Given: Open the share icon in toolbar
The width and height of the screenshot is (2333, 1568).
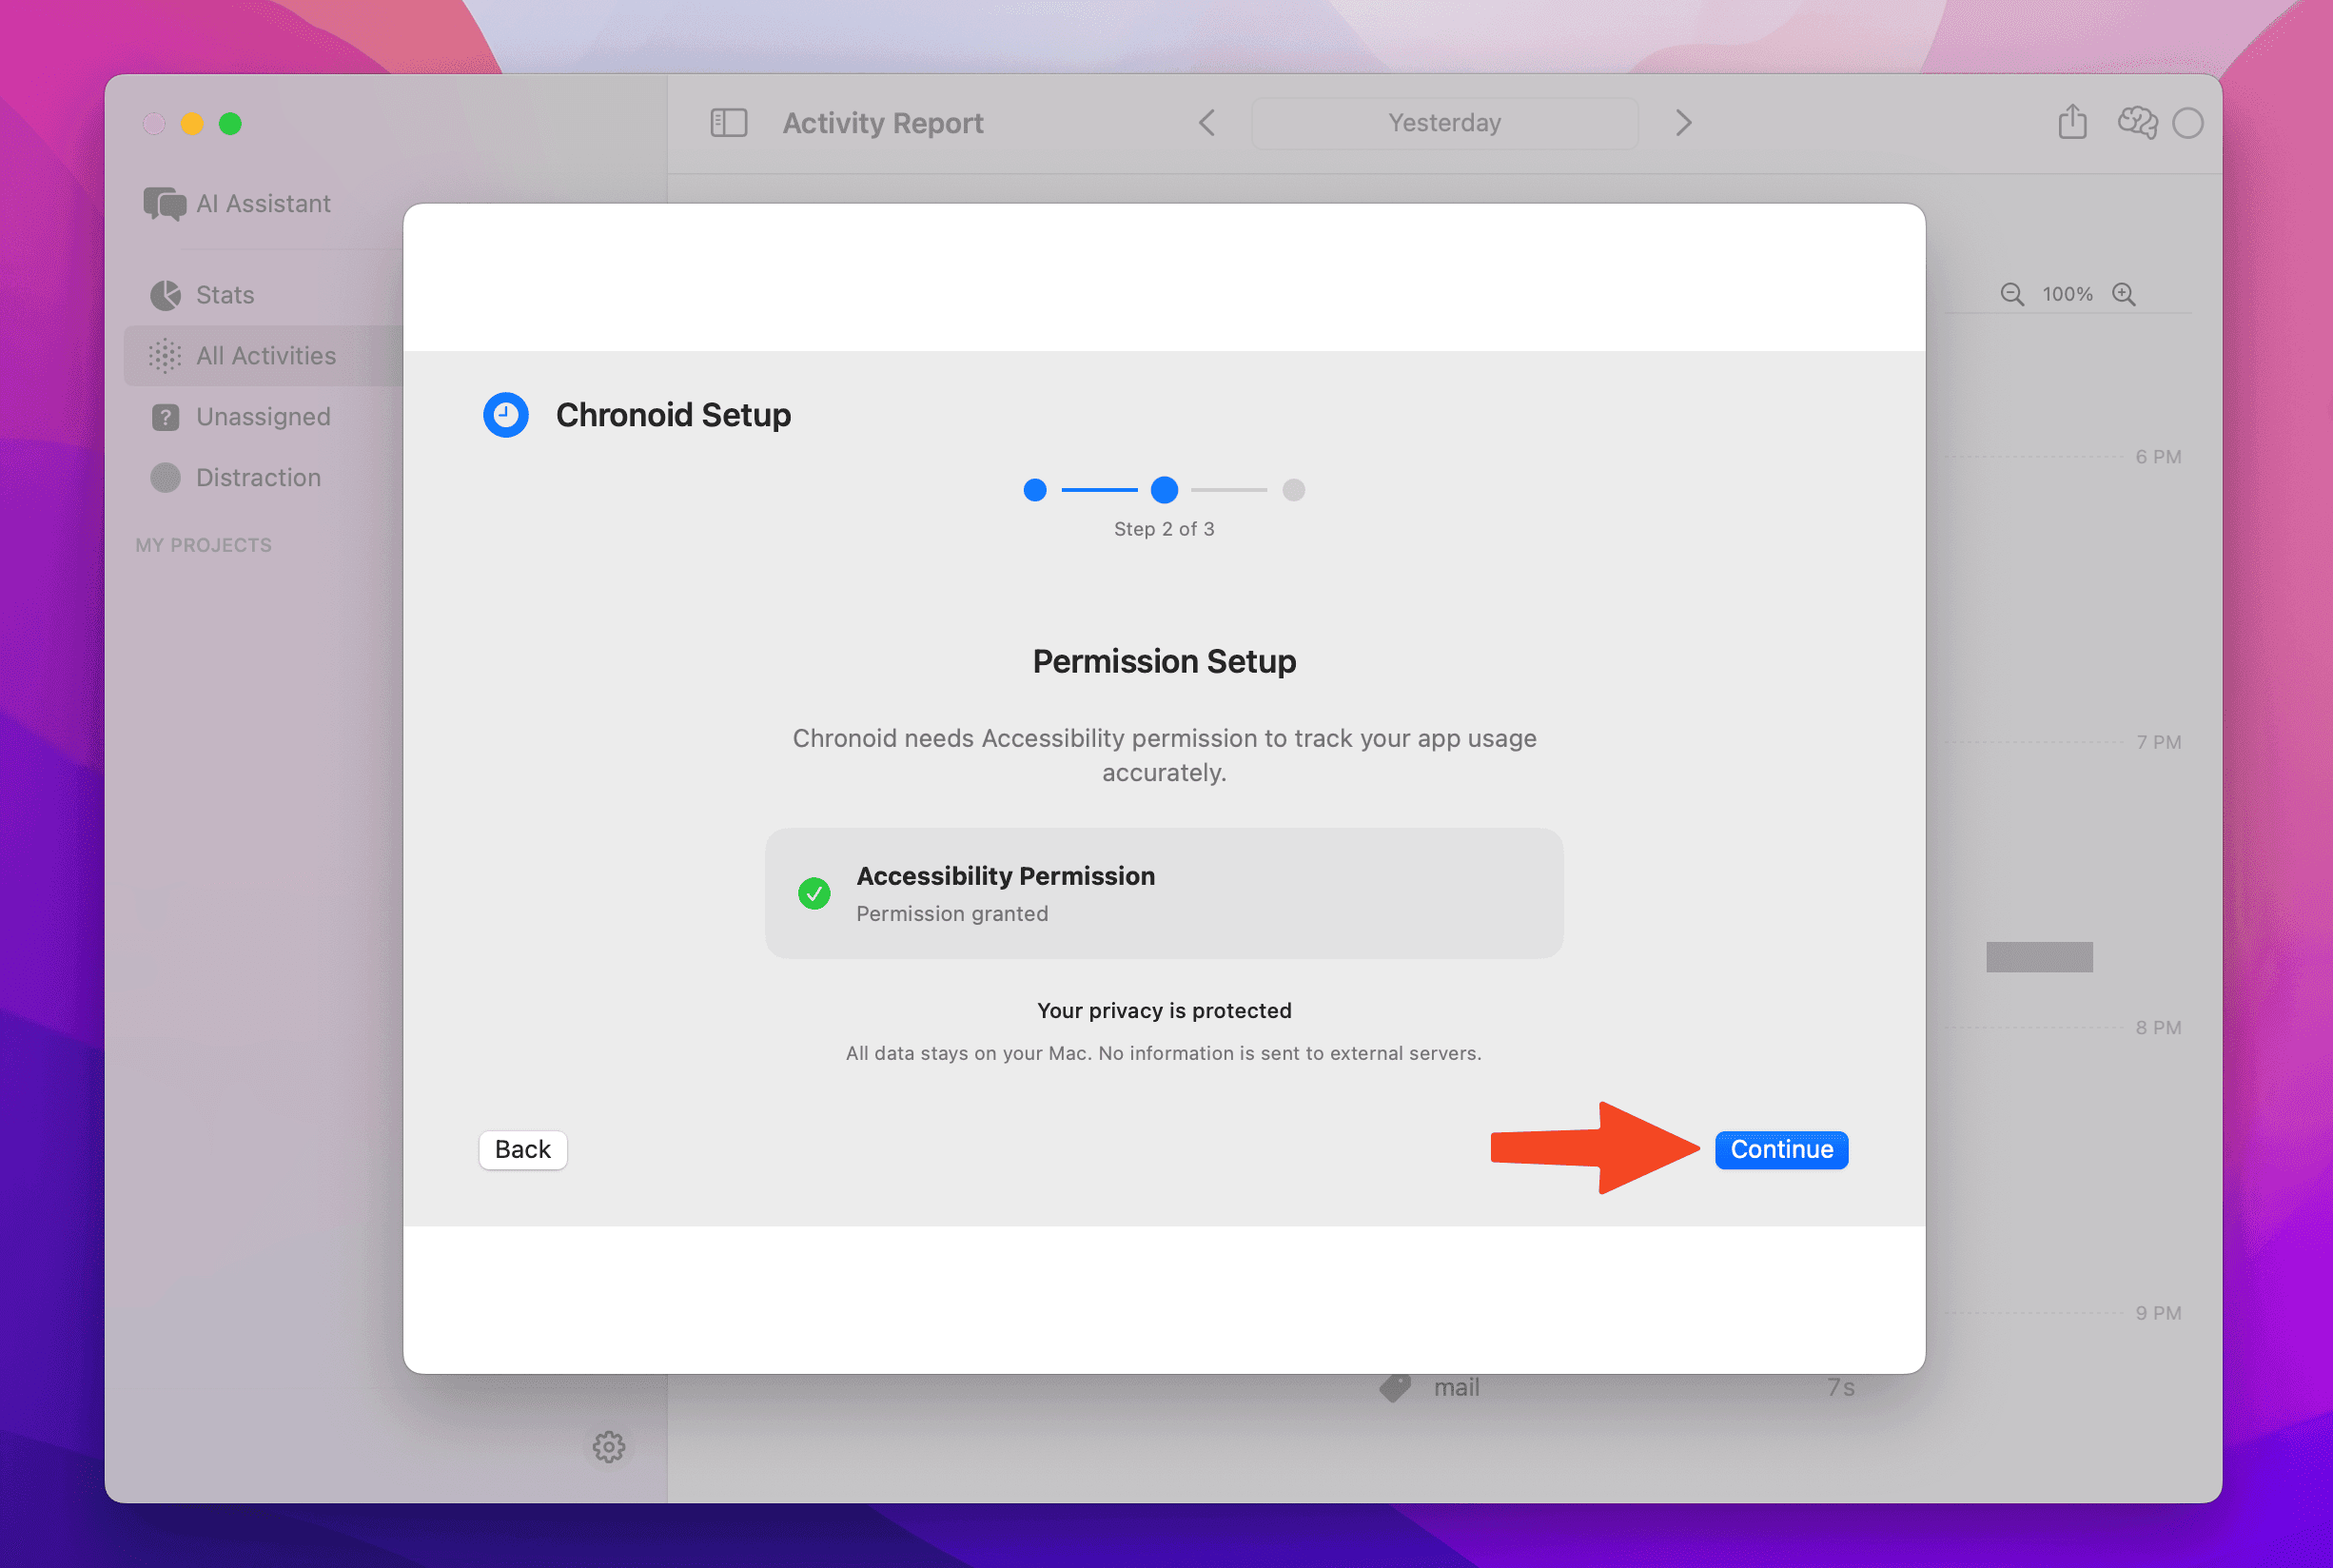Looking at the screenshot, I should (x=2072, y=122).
